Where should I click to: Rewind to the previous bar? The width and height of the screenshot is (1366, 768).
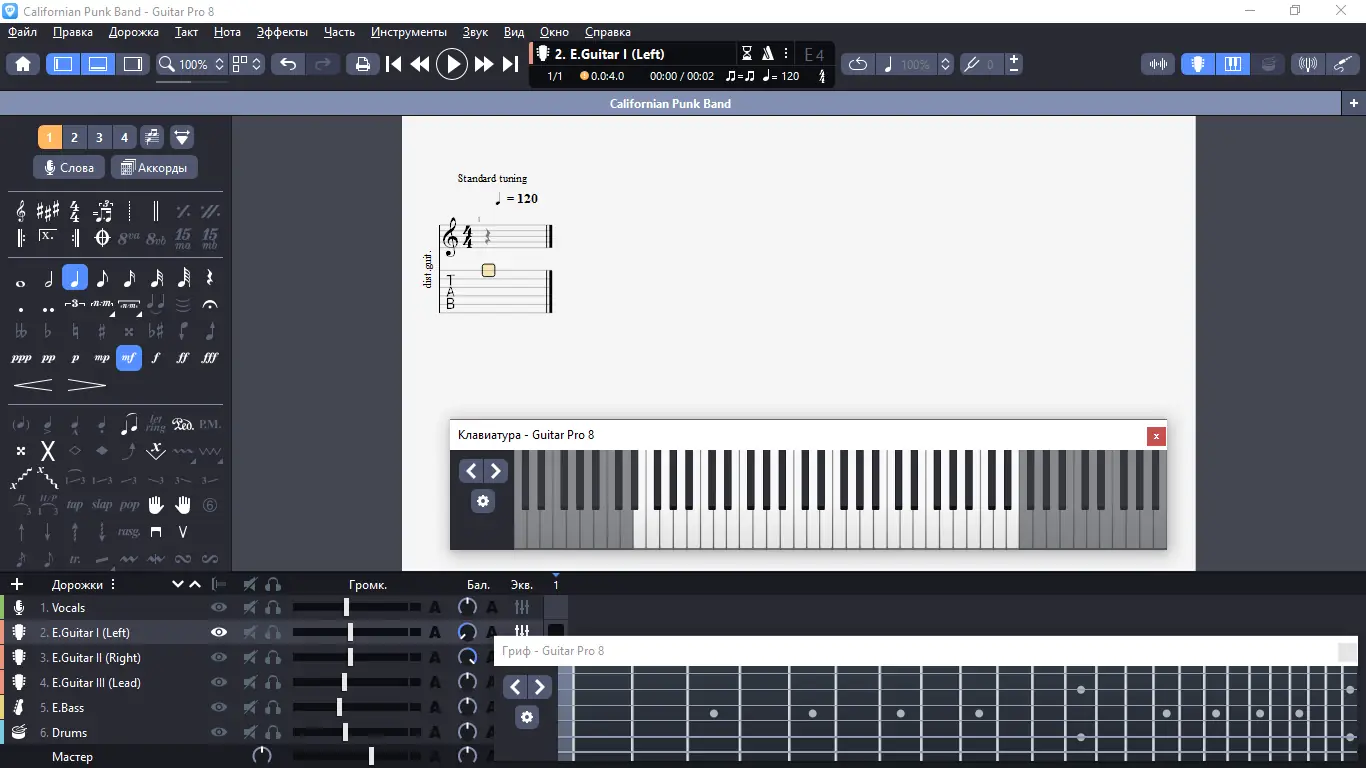pyautogui.click(x=420, y=64)
